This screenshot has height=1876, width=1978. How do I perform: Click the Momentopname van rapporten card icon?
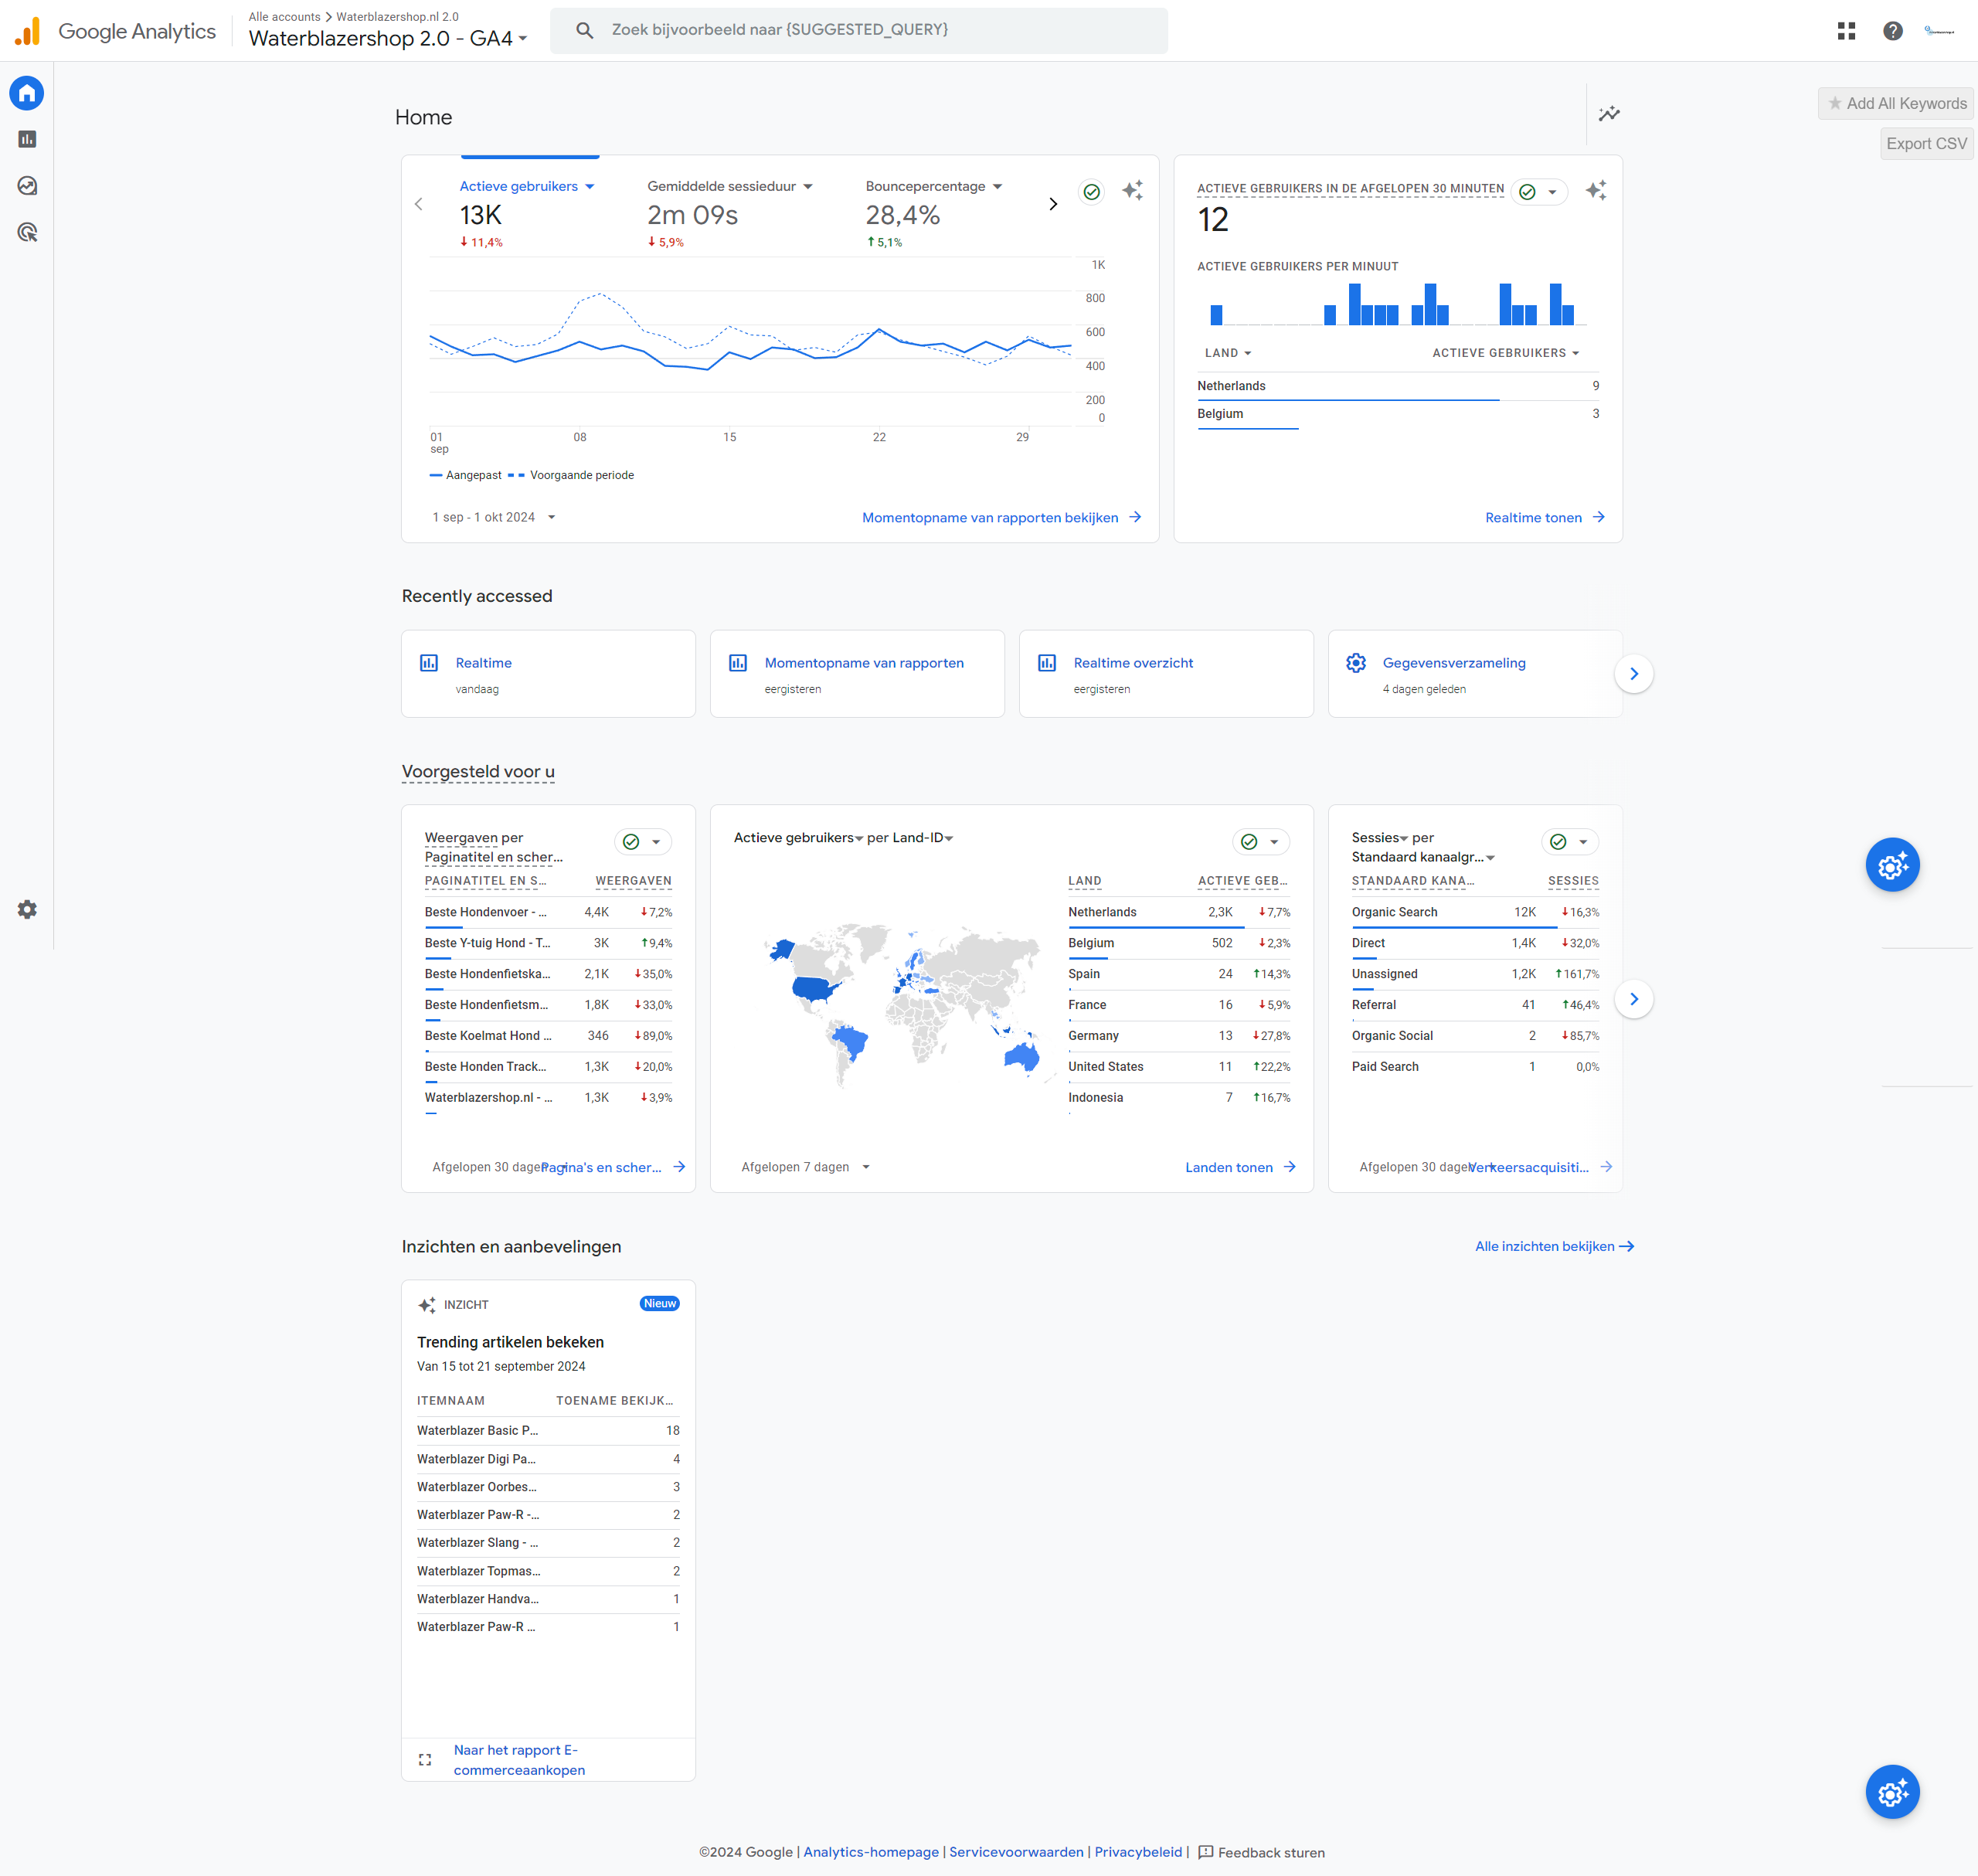[x=738, y=662]
